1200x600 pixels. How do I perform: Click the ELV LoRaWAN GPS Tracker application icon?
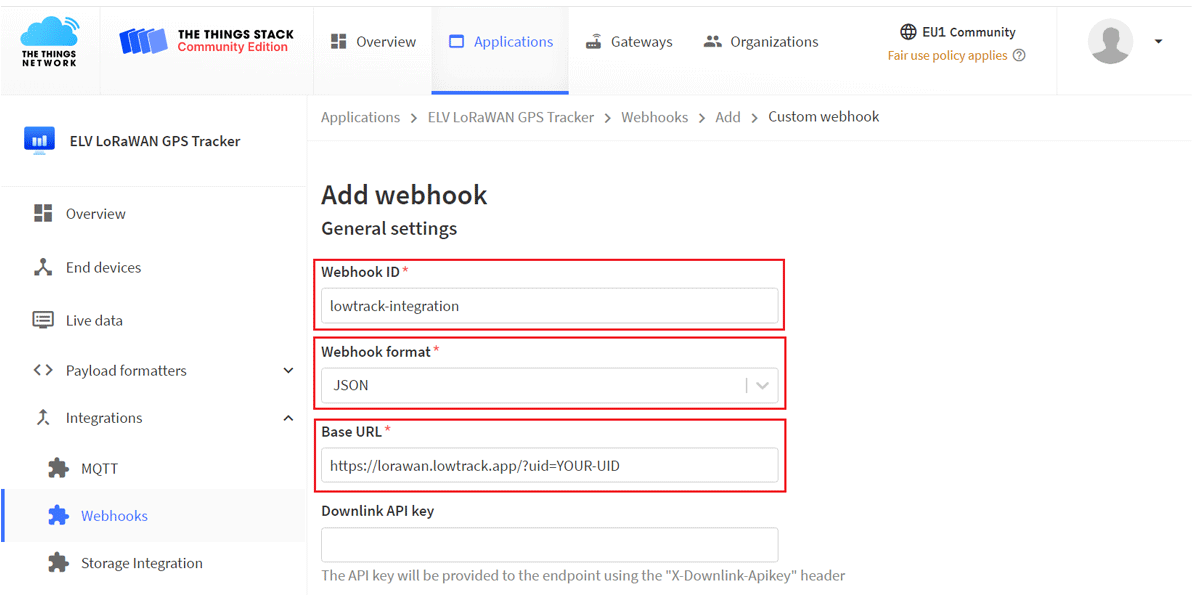[40, 141]
